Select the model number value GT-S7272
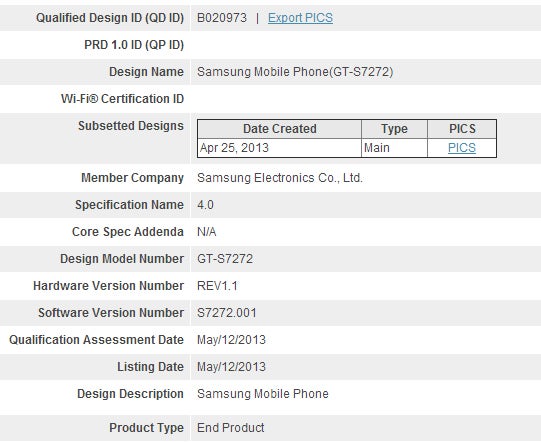Screen dimensions: 541x442 (x=225, y=259)
